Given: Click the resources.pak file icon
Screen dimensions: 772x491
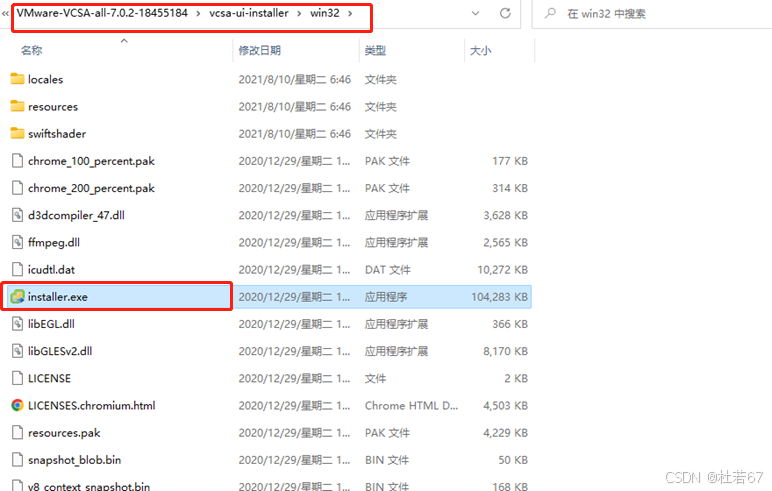Looking at the screenshot, I should point(17,432).
